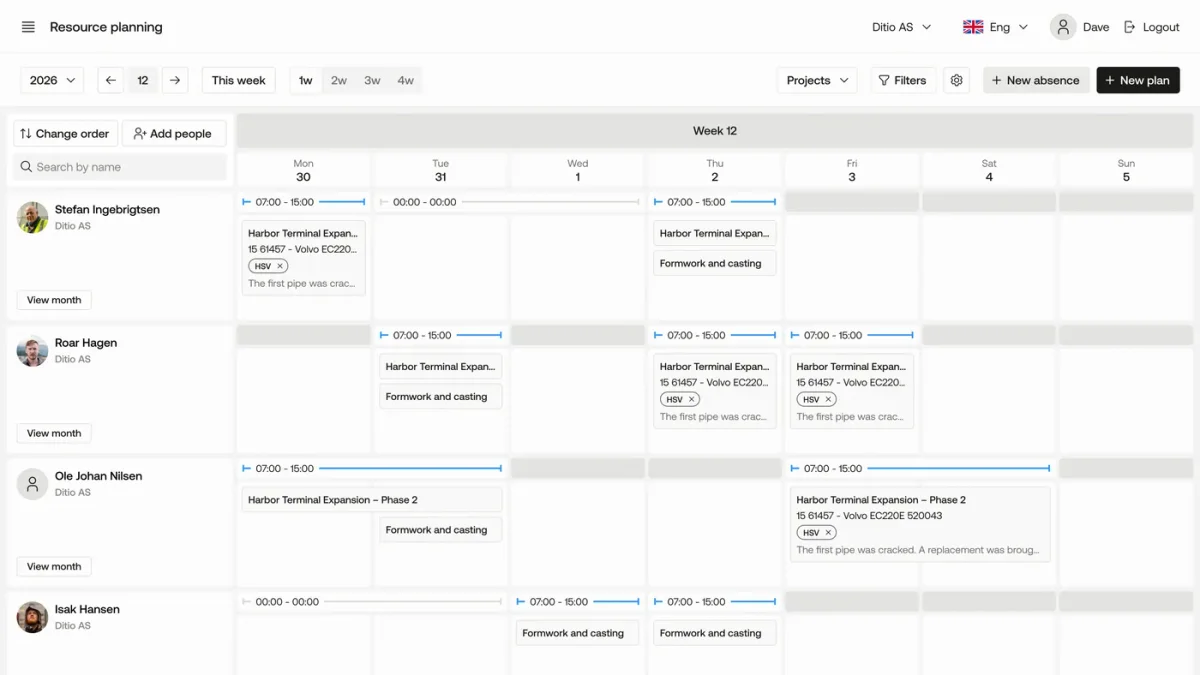Click the UK flag language icon
The height and width of the screenshot is (675, 1200).
point(973,27)
